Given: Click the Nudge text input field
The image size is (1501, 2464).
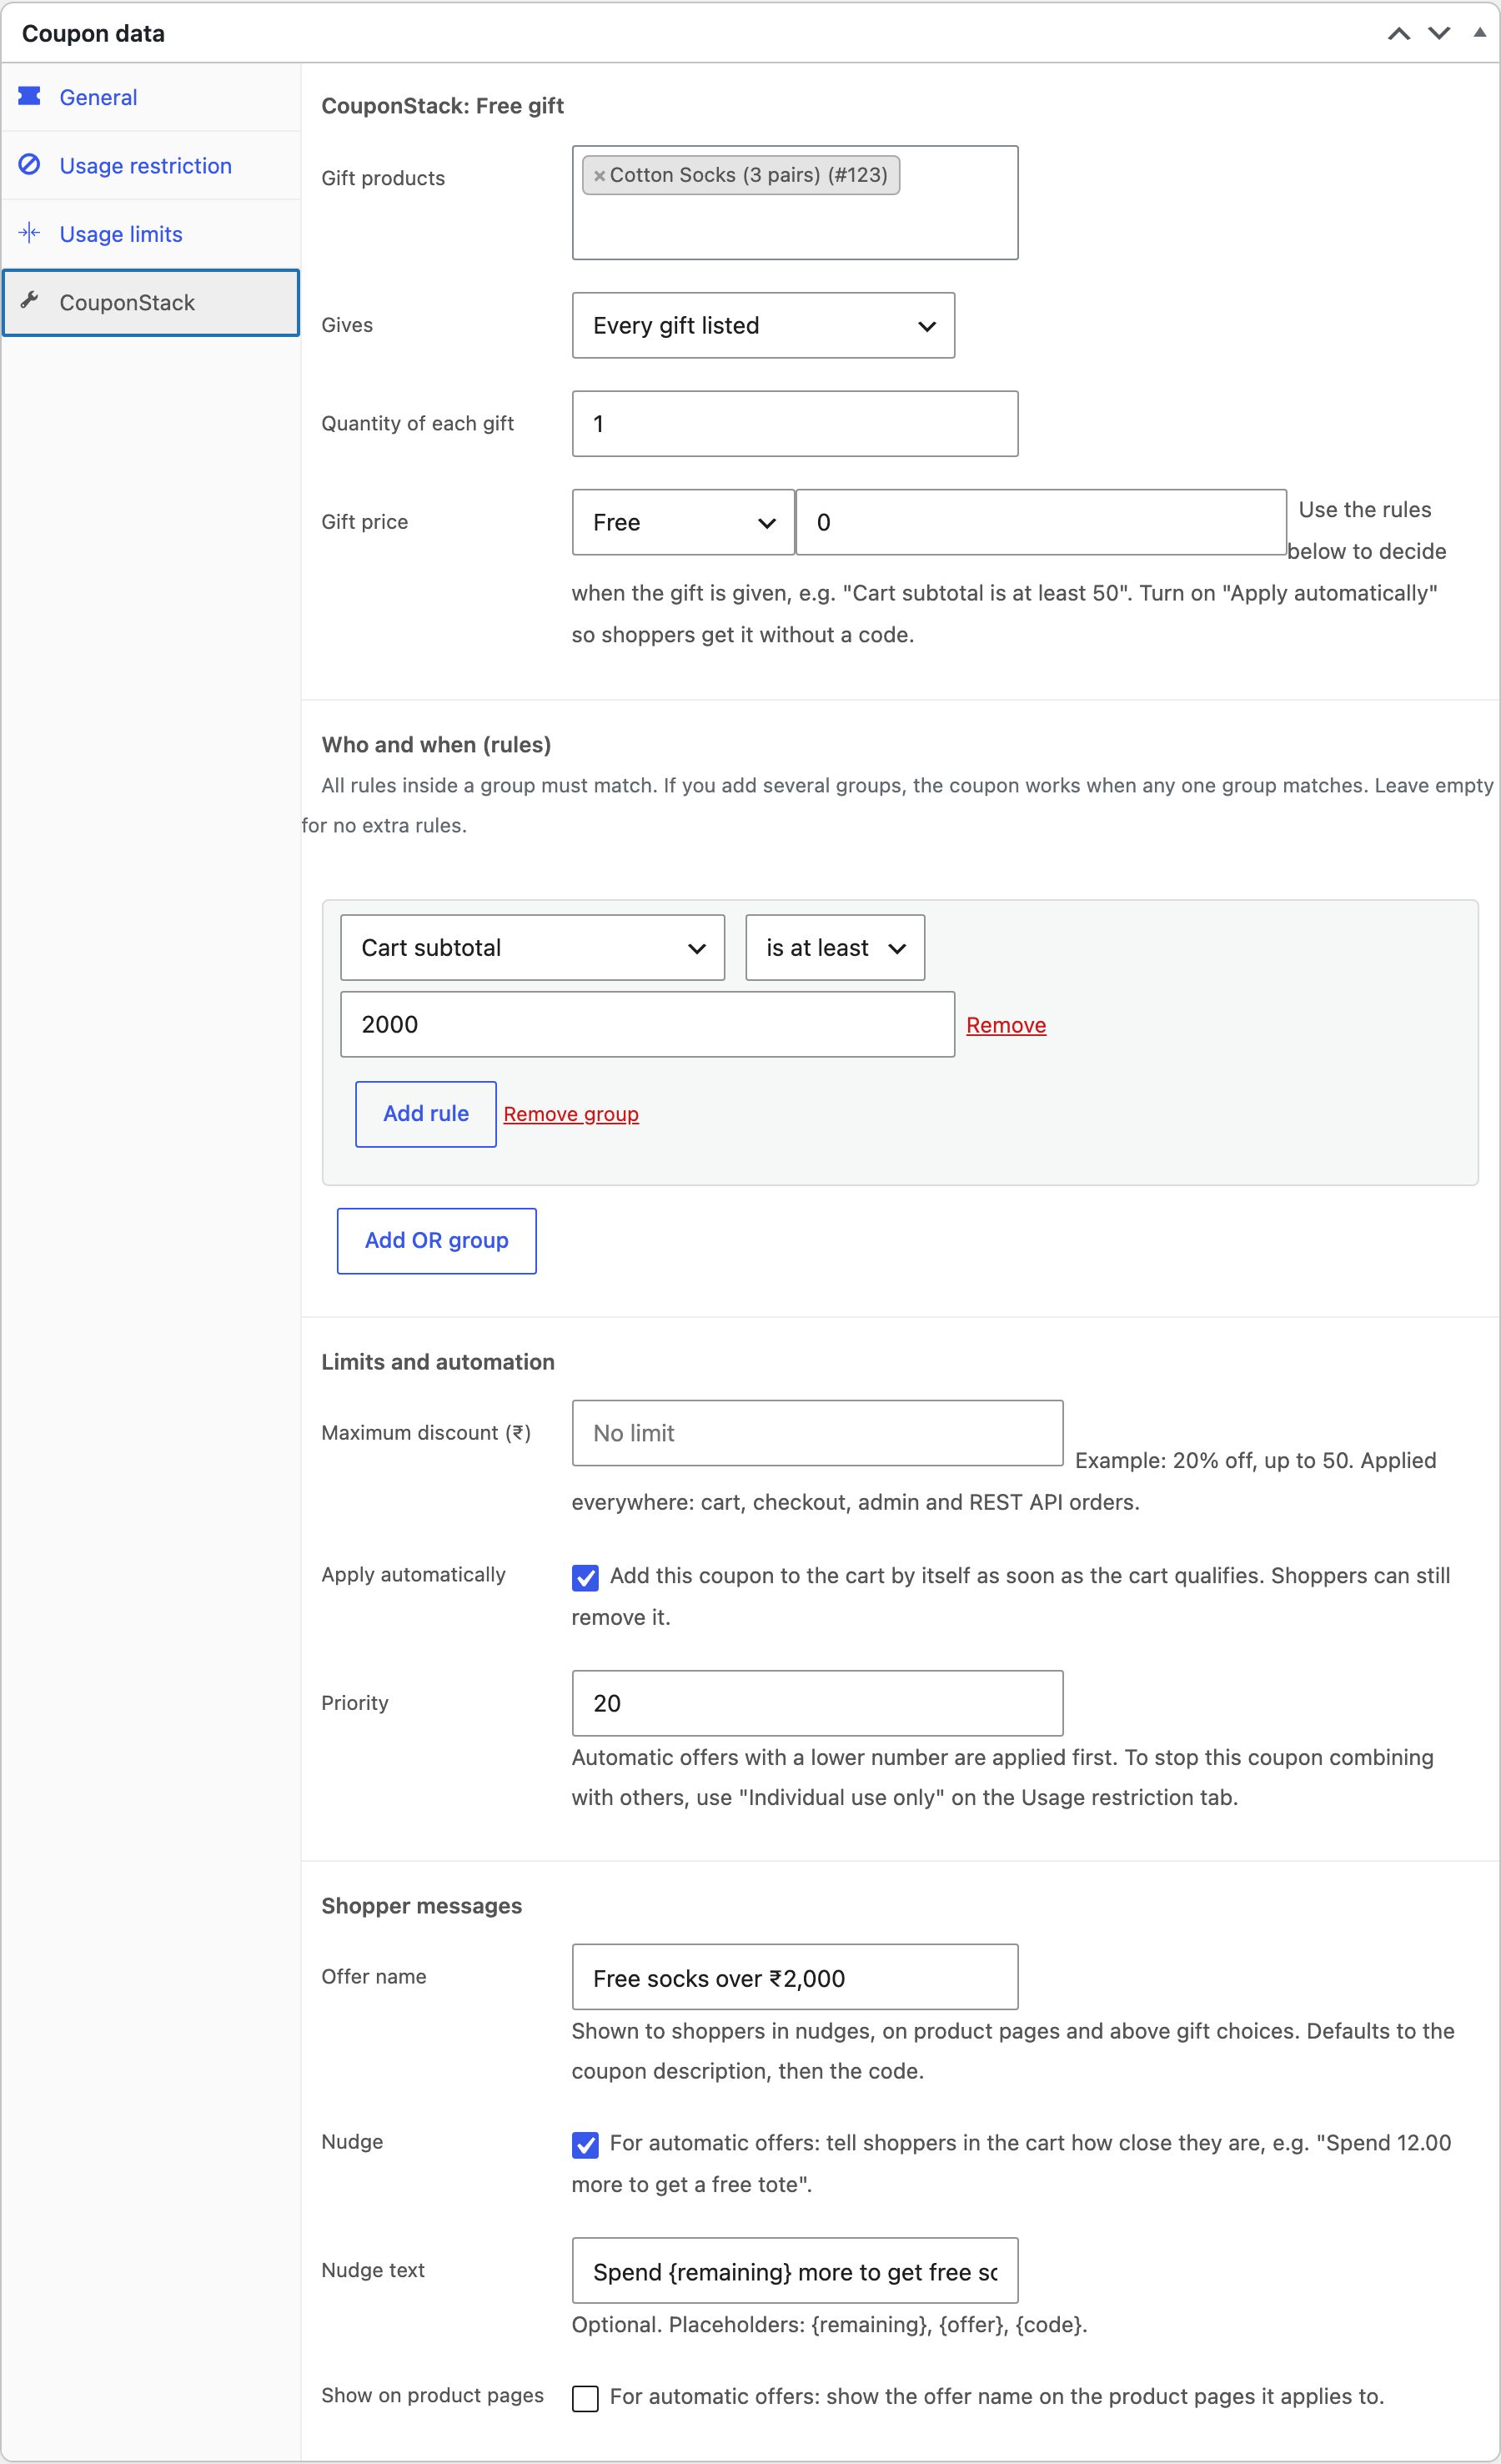Looking at the screenshot, I should [x=795, y=2271].
